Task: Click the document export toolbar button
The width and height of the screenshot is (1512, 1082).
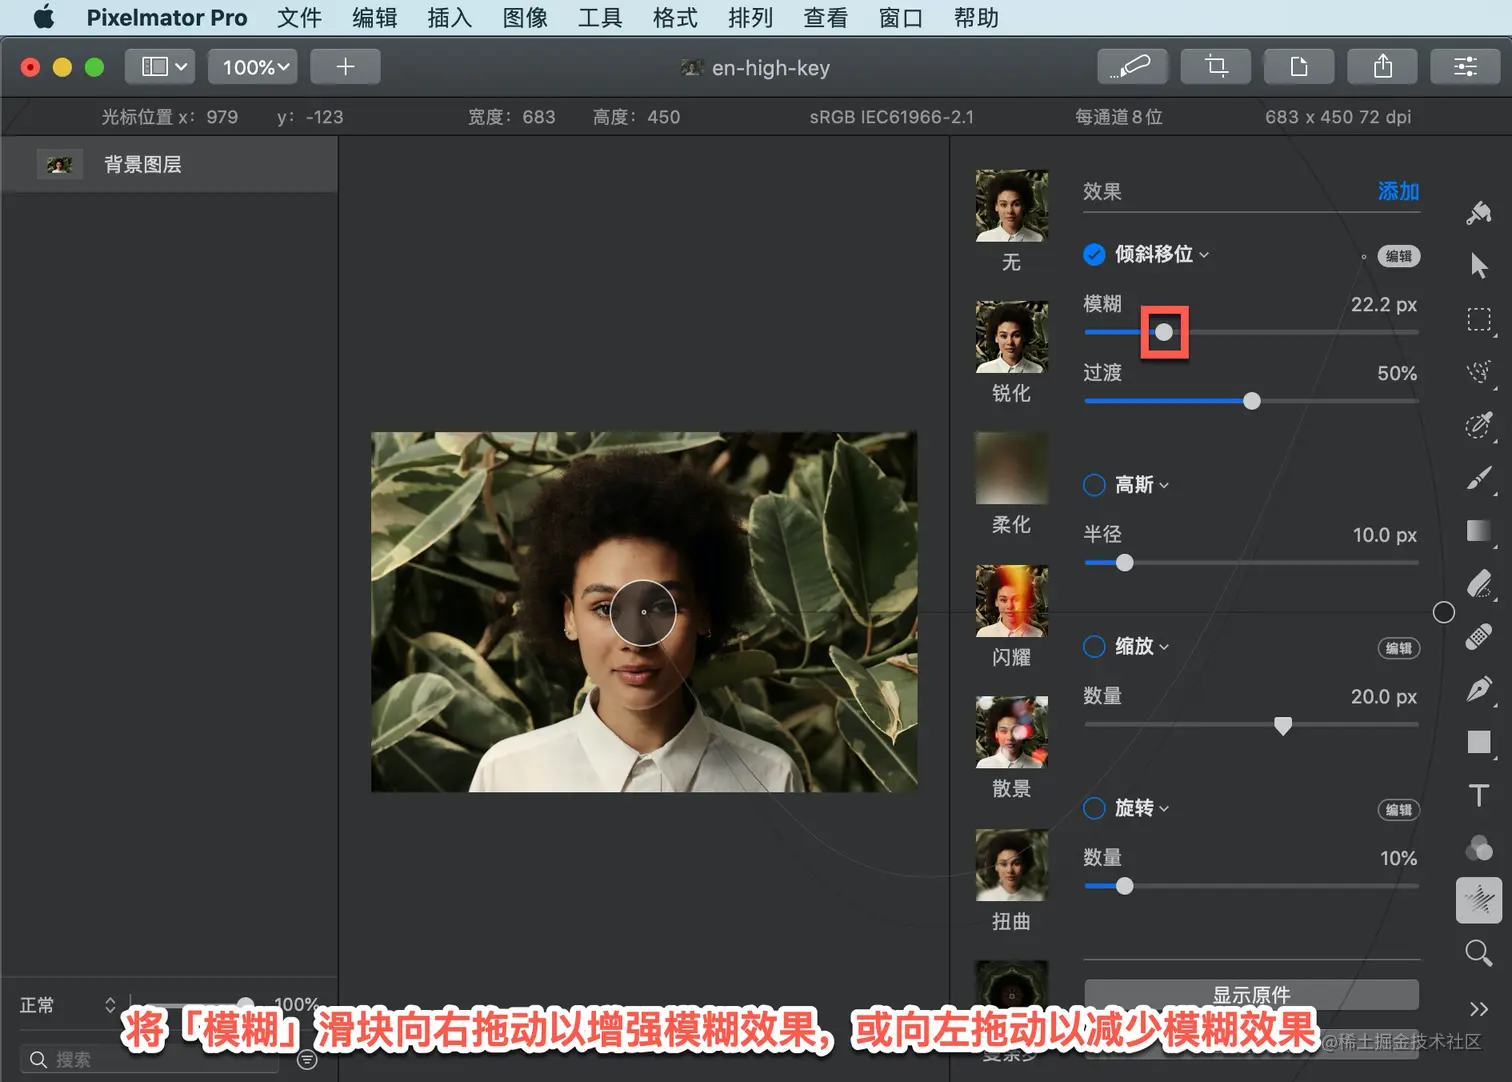Action: click(1299, 67)
